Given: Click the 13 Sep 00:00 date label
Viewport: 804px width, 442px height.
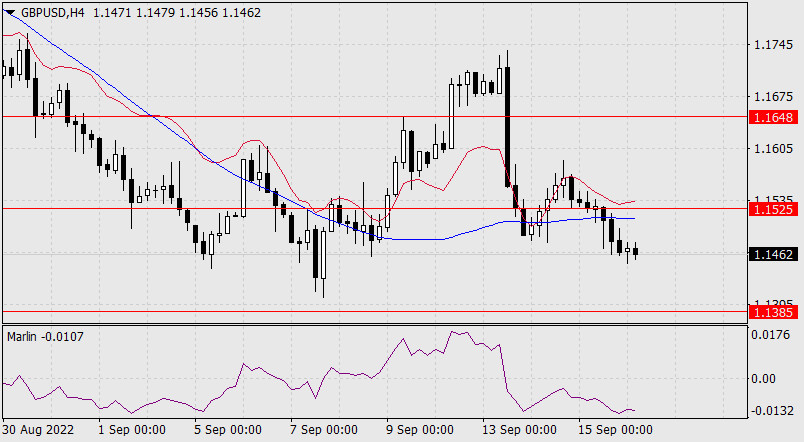Looking at the screenshot, I should point(520,430).
